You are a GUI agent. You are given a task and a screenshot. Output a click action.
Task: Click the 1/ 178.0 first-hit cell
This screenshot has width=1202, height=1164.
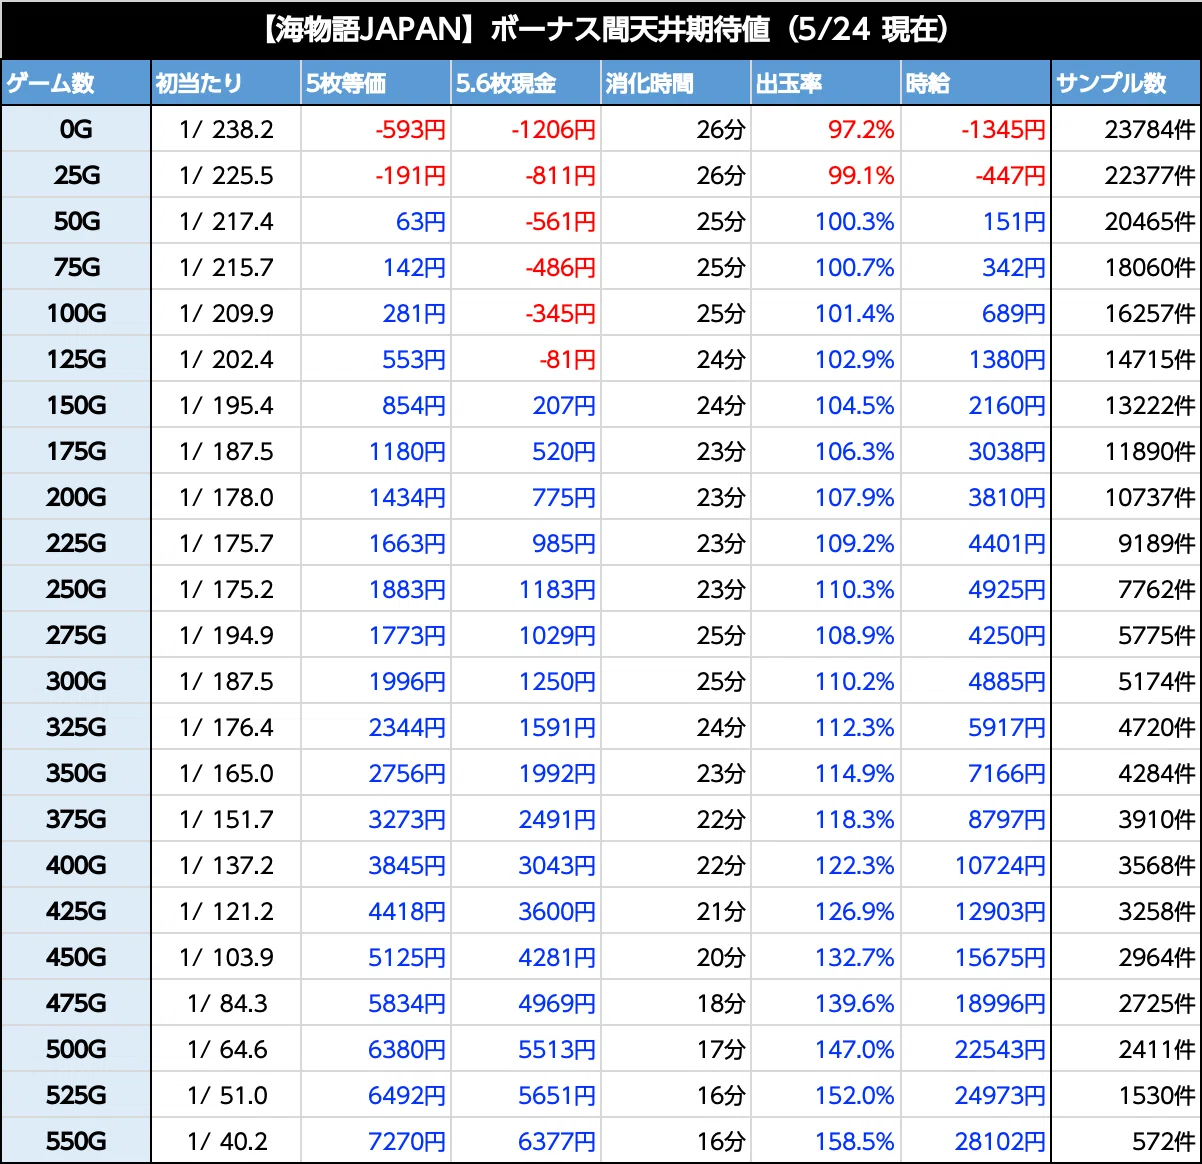tap(226, 497)
